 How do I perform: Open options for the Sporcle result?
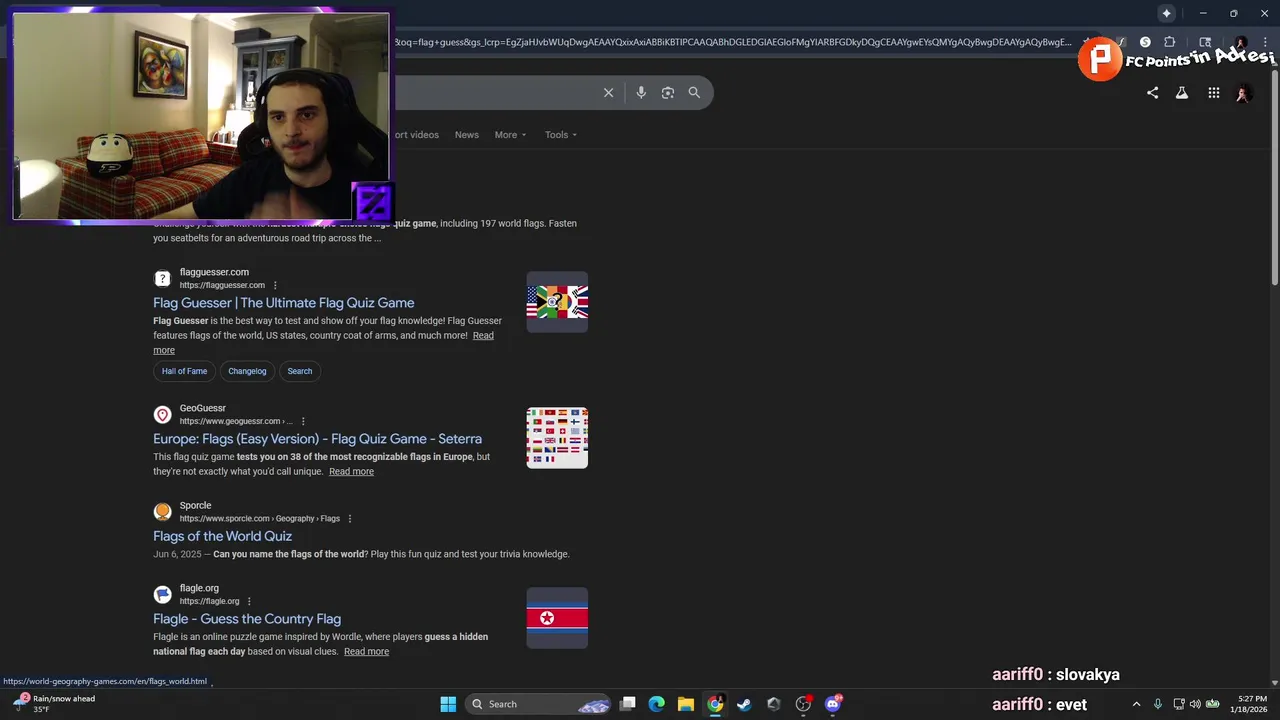click(x=349, y=519)
